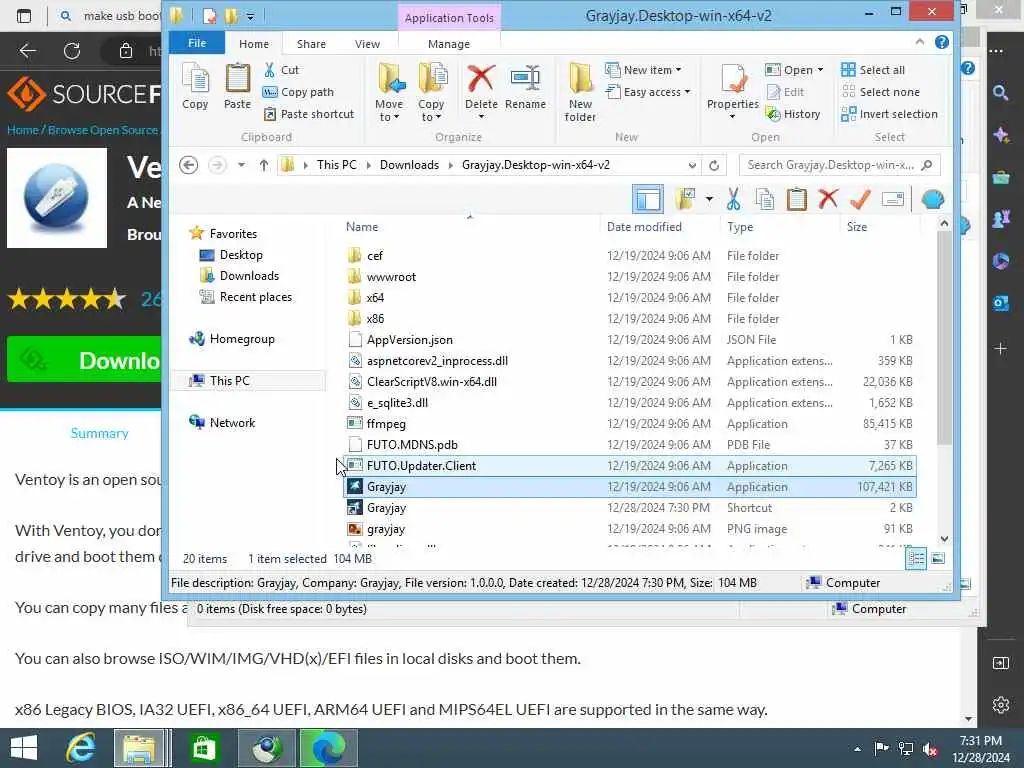This screenshot has width=1024, height=768.
Task: Click the History button in the ribbon
Action: point(793,114)
